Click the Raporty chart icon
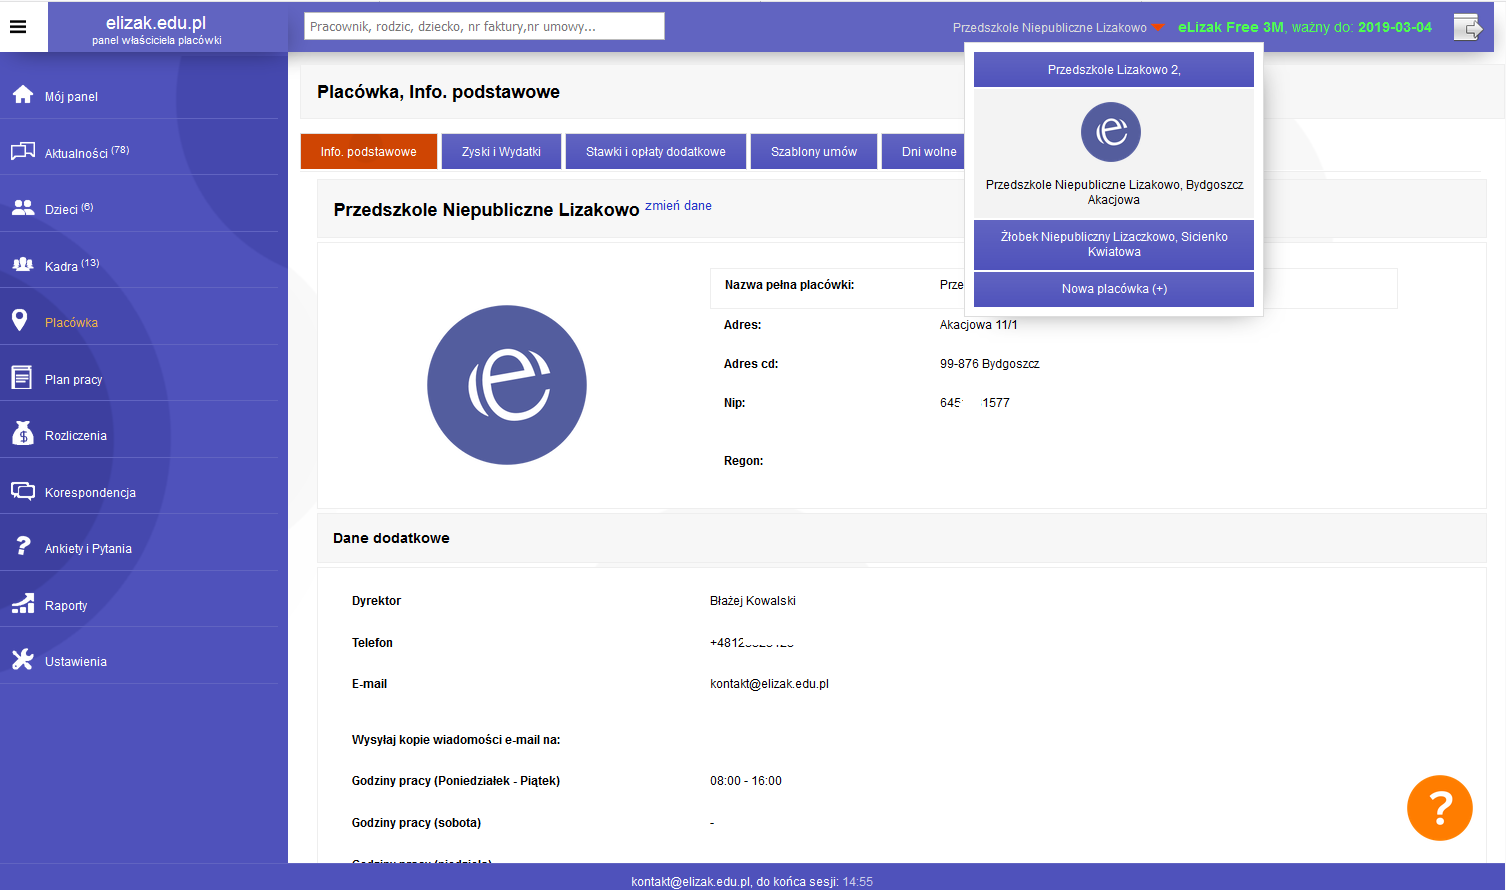This screenshot has width=1506, height=890. [23, 603]
